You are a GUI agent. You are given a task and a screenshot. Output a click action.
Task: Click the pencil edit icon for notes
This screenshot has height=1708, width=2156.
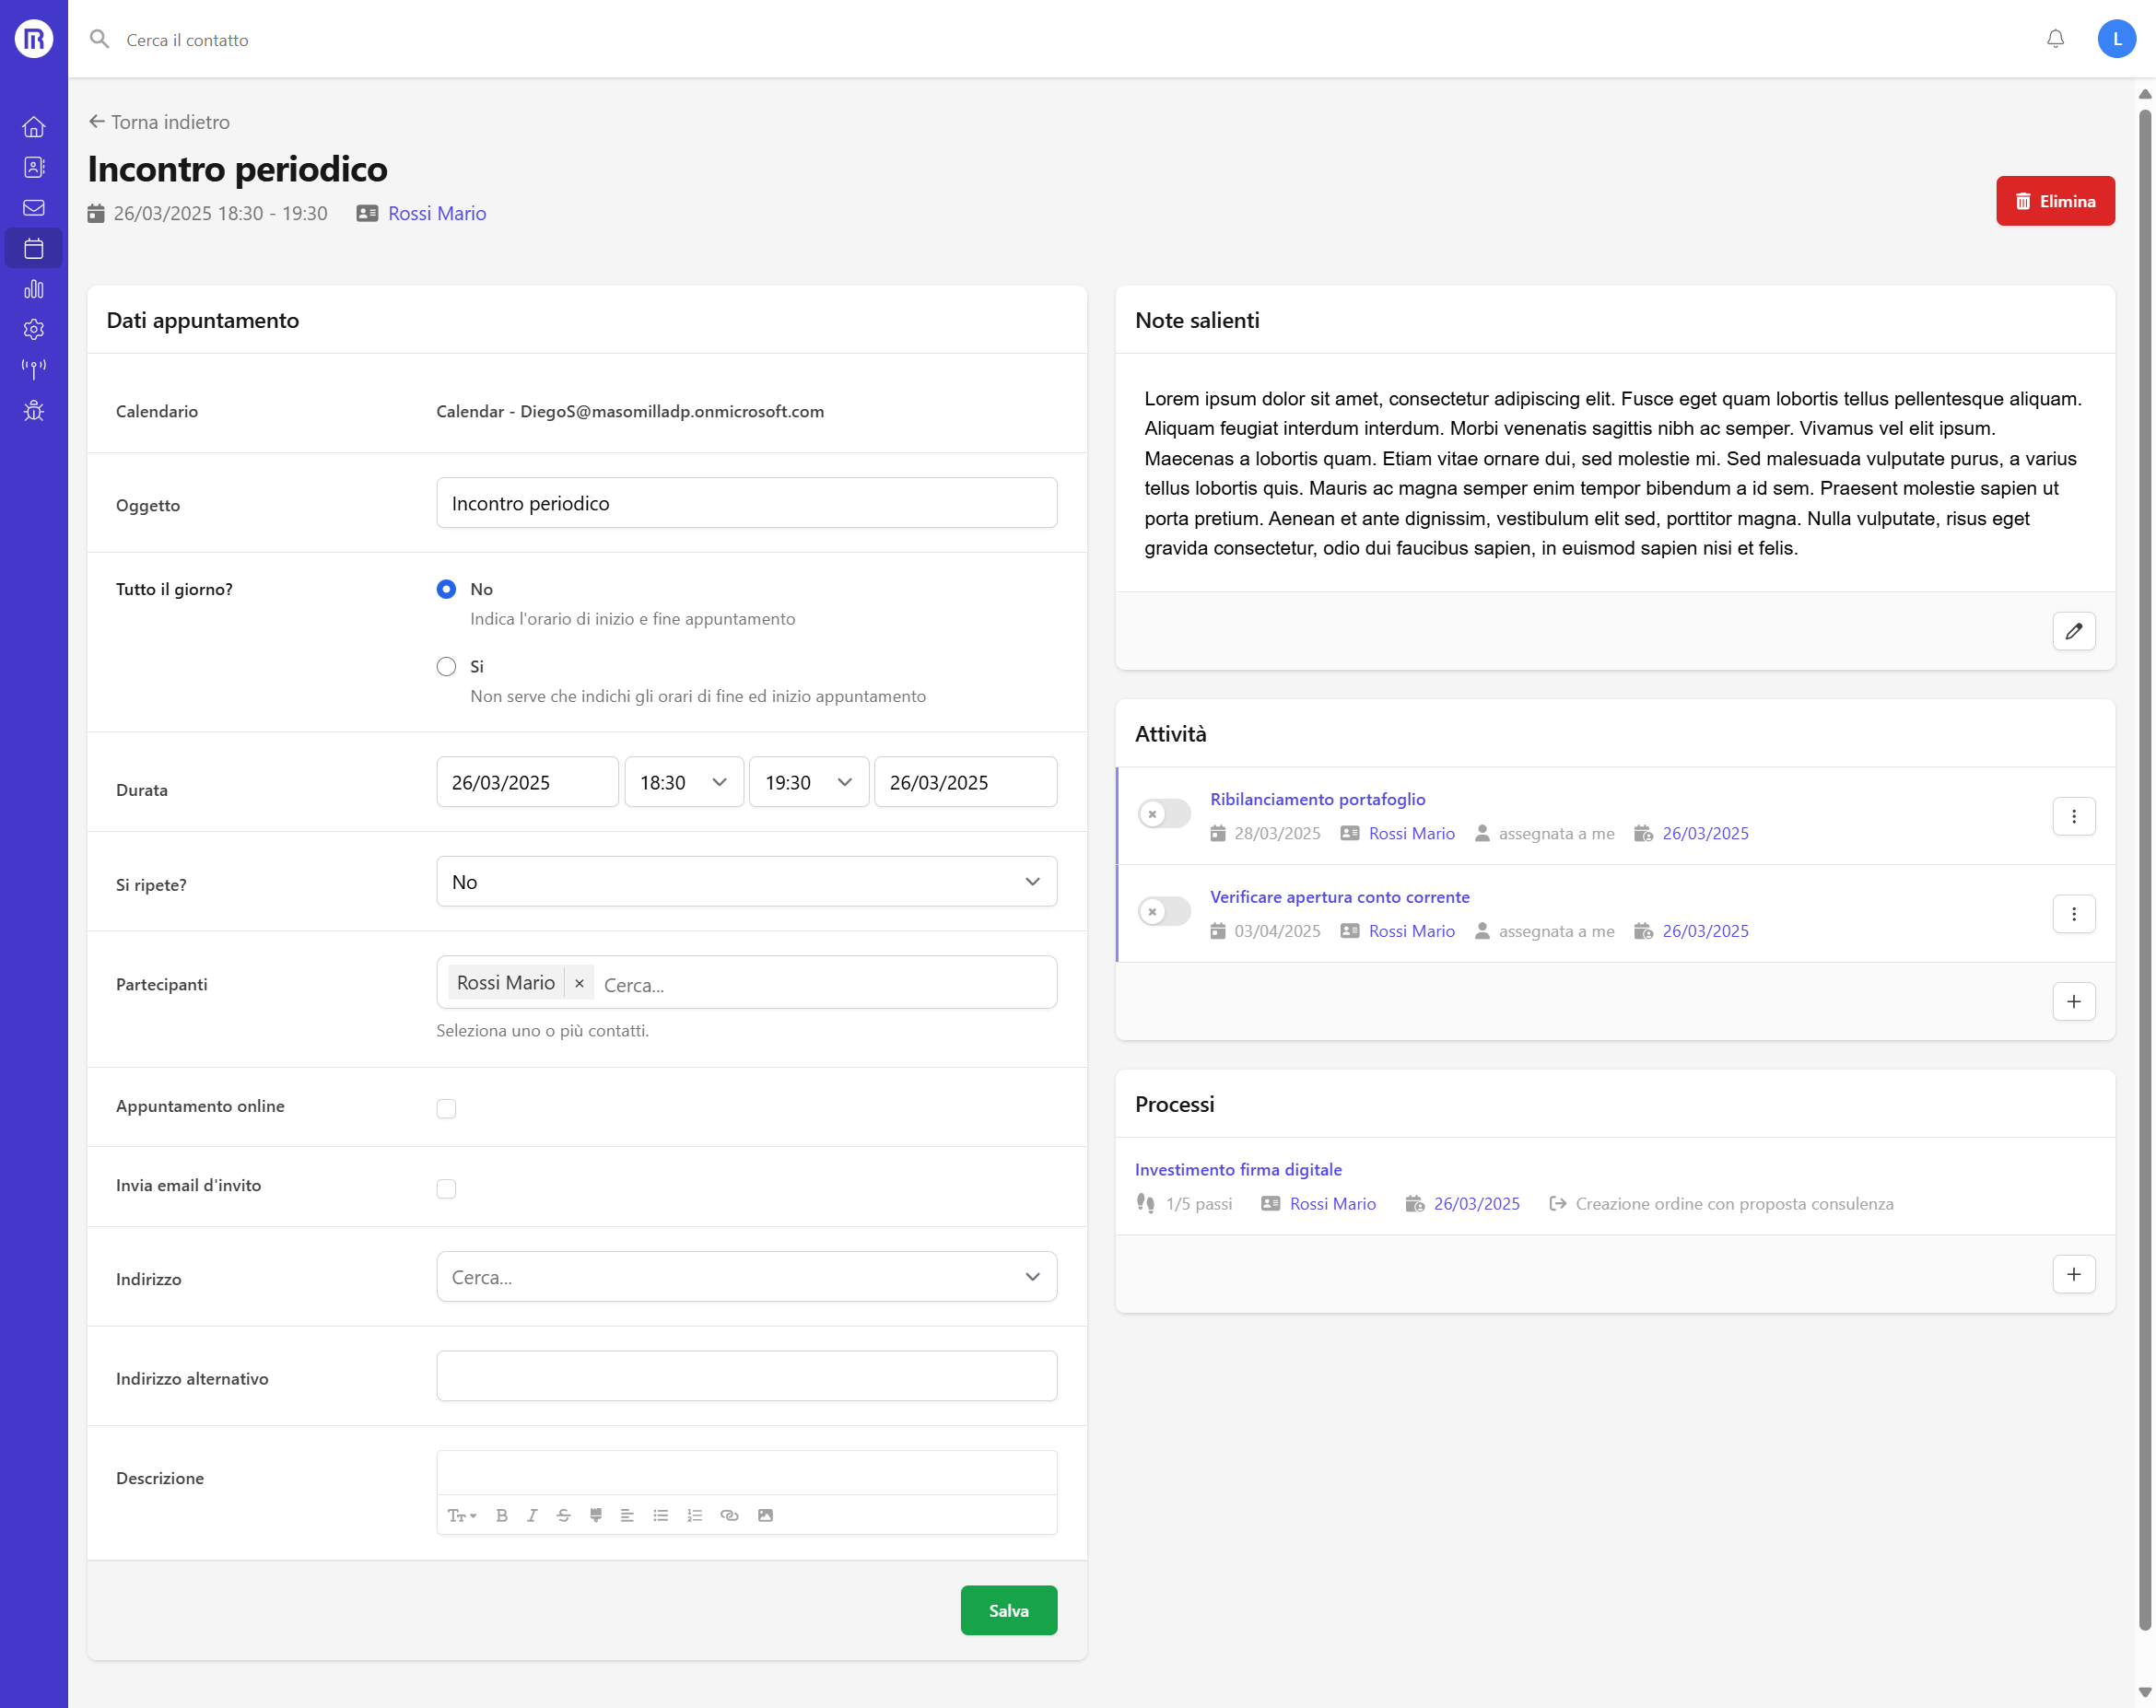[2073, 631]
